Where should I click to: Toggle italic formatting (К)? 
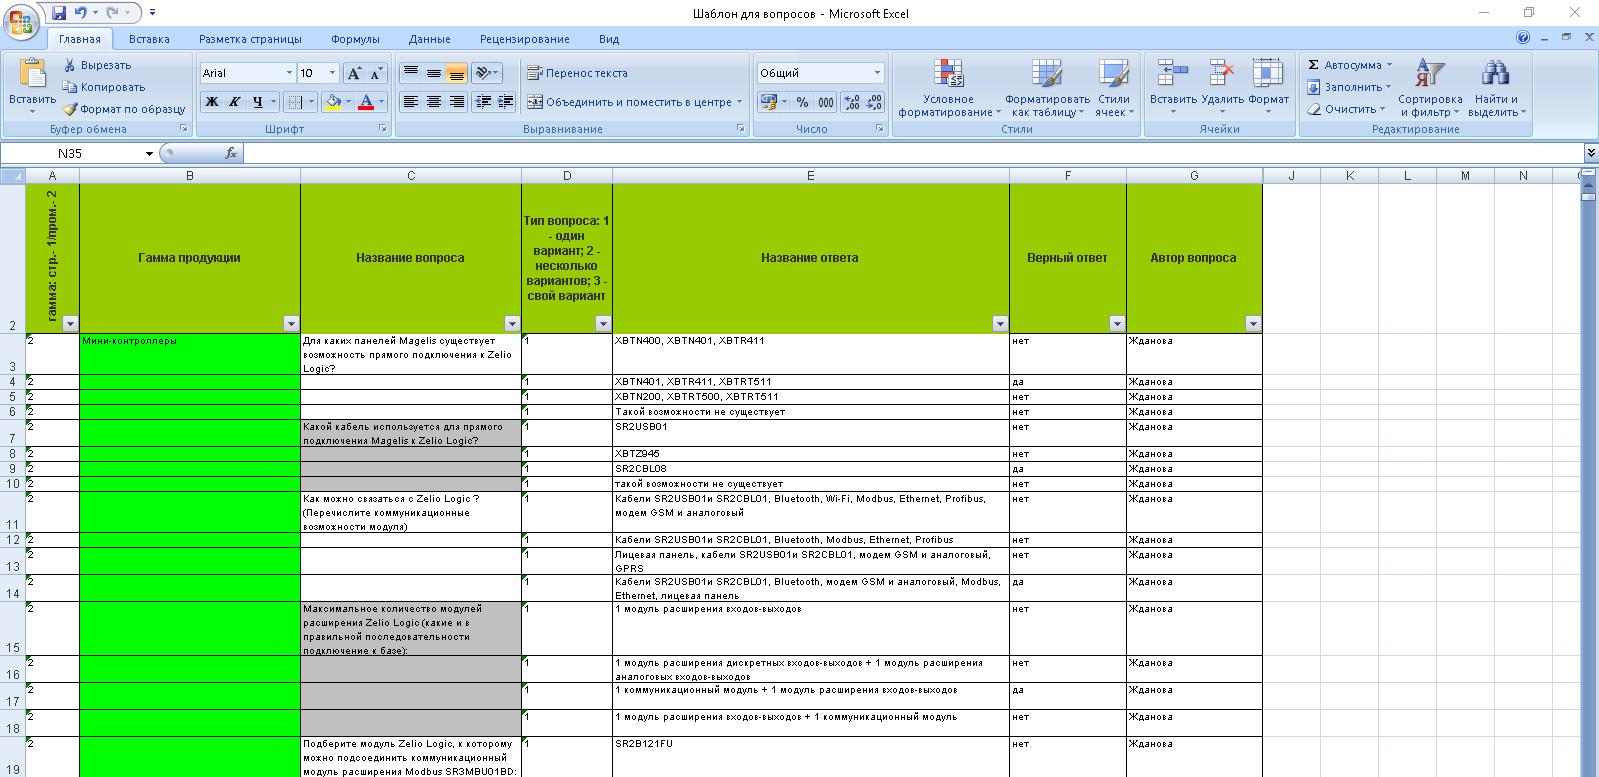[234, 102]
